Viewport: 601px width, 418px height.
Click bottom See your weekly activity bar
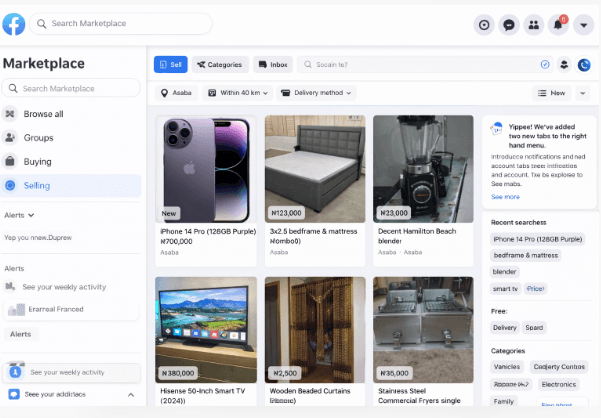coord(72,372)
